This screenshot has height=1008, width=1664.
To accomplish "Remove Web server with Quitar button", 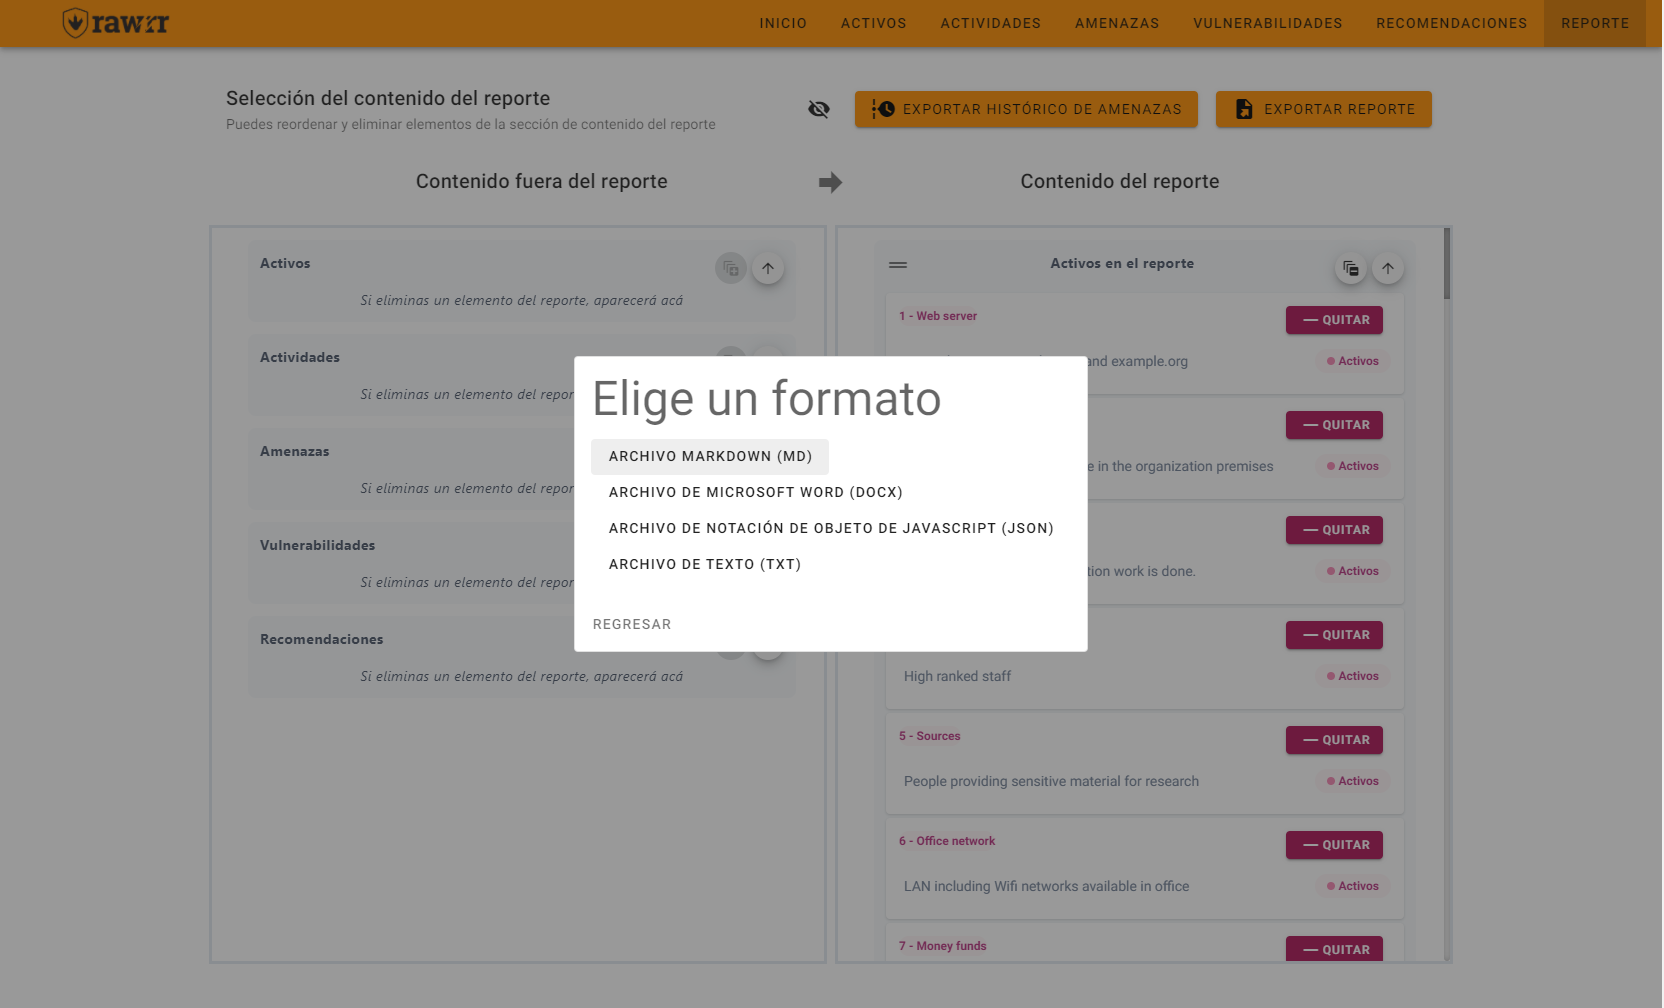I will [x=1334, y=320].
